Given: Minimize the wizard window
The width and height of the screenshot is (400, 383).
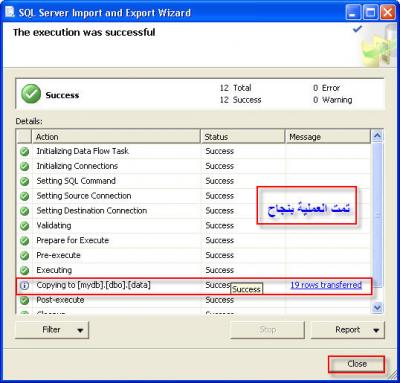Looking at the screenshot, I should [353, 13].
